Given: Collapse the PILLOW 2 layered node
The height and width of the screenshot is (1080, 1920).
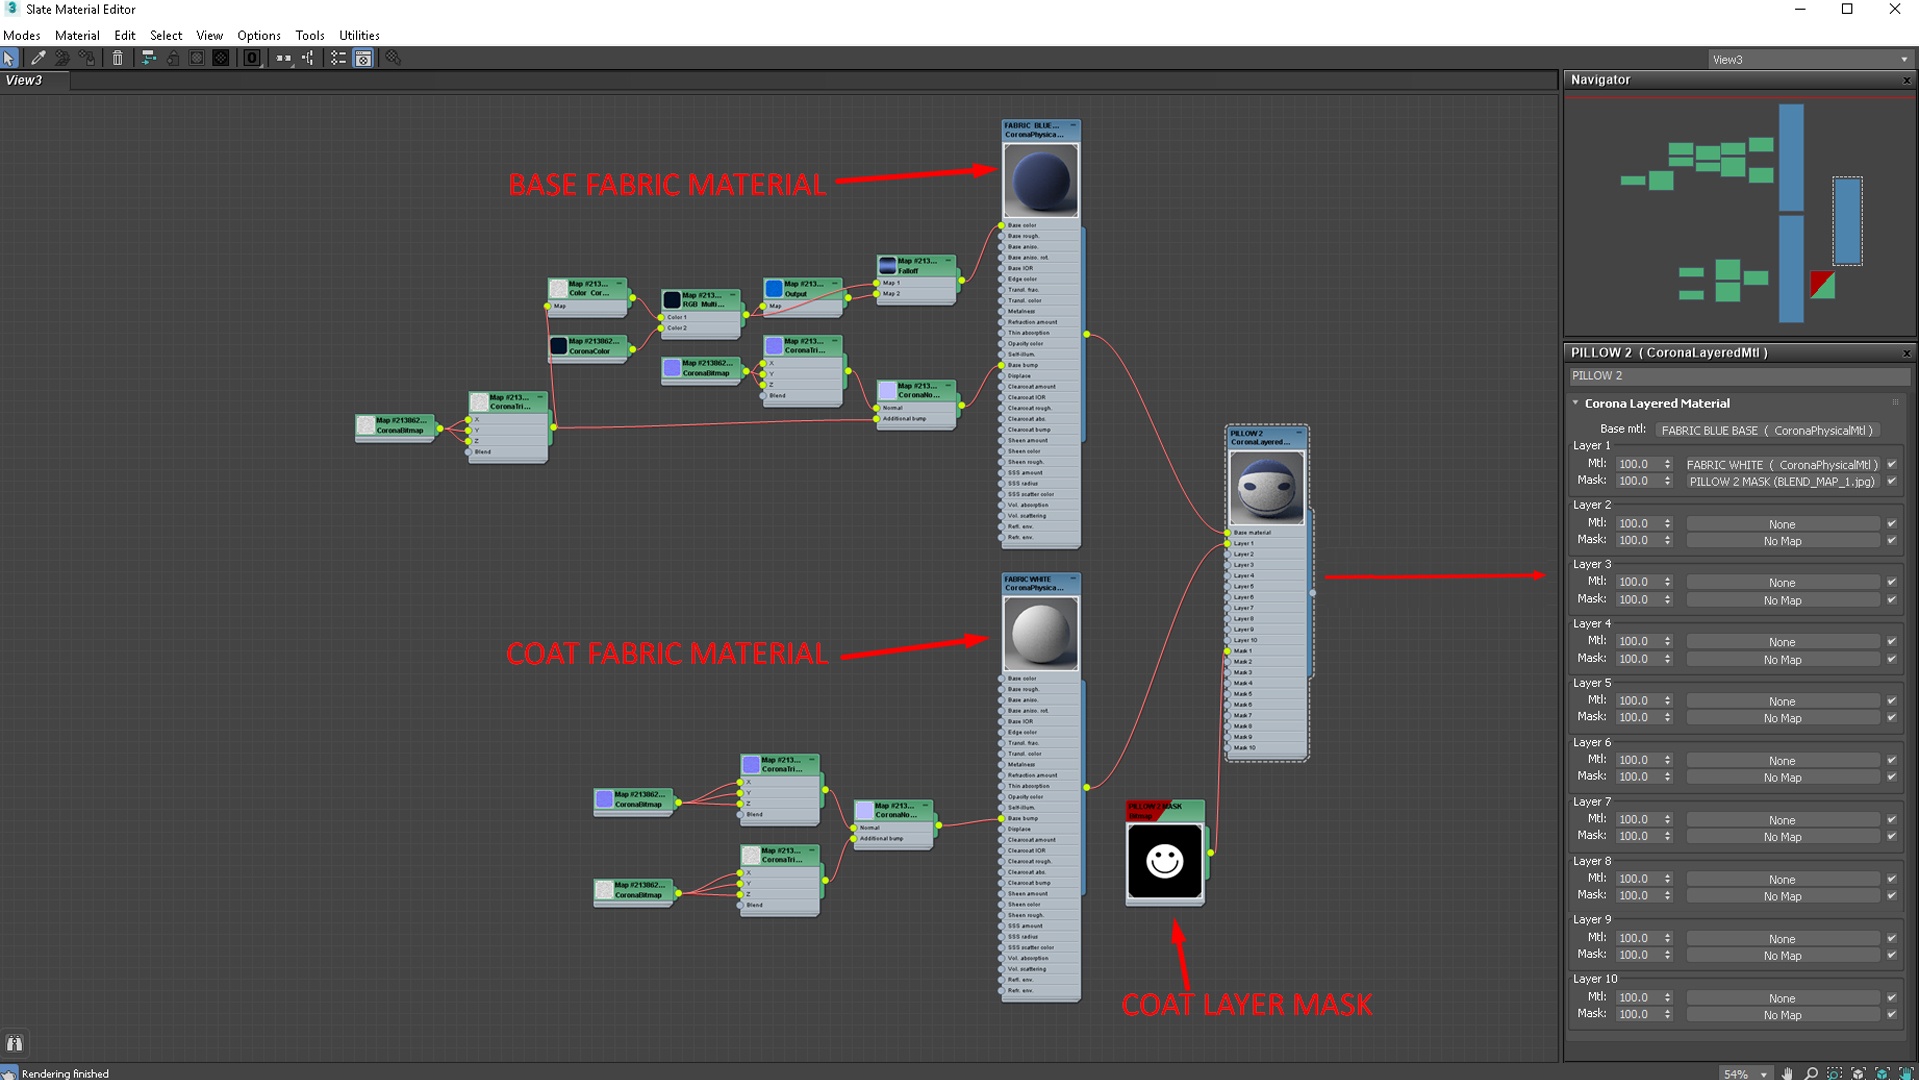Looking at the screenshot, I should 1299,434.
